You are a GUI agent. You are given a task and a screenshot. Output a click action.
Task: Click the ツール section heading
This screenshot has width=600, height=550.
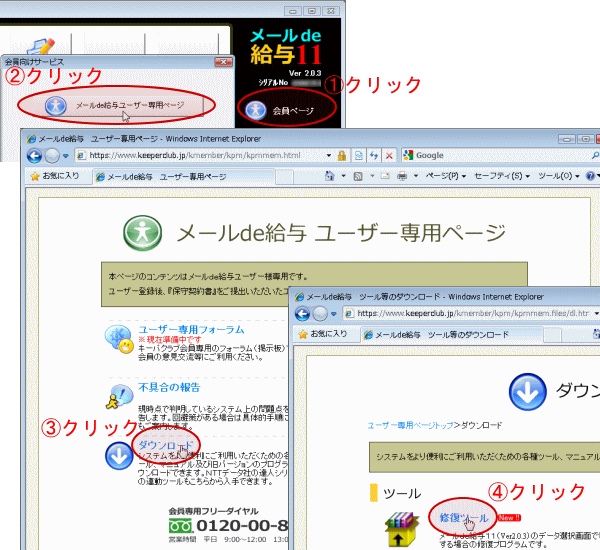[402, 493]
